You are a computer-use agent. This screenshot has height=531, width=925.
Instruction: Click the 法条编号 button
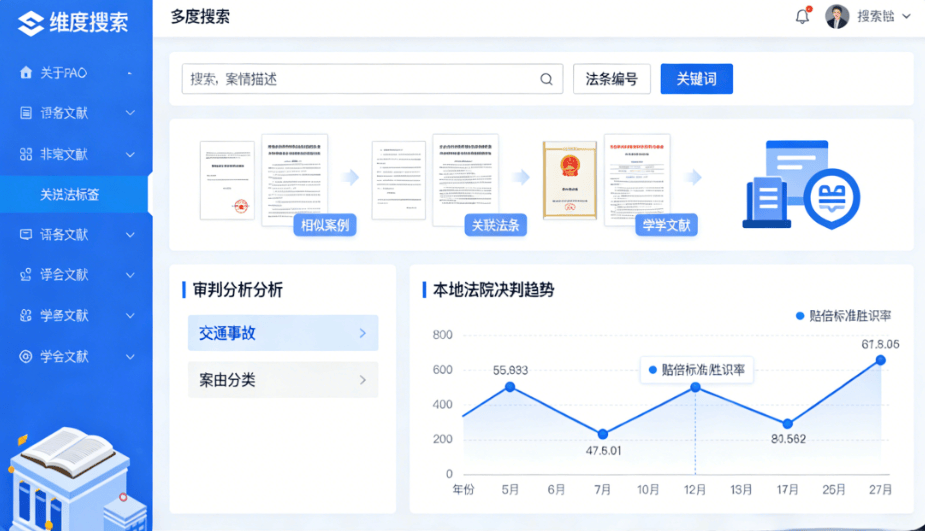(x=611, y=79)
